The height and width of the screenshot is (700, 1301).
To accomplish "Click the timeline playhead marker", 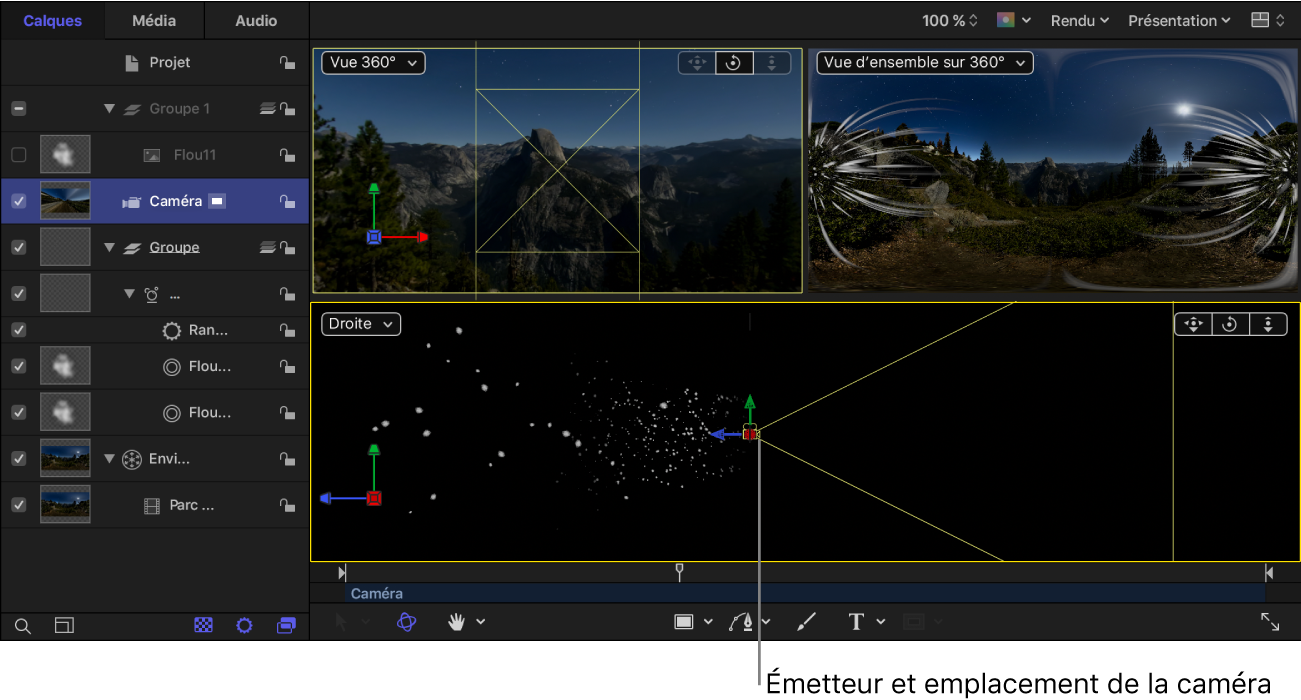I will (679, 572).
